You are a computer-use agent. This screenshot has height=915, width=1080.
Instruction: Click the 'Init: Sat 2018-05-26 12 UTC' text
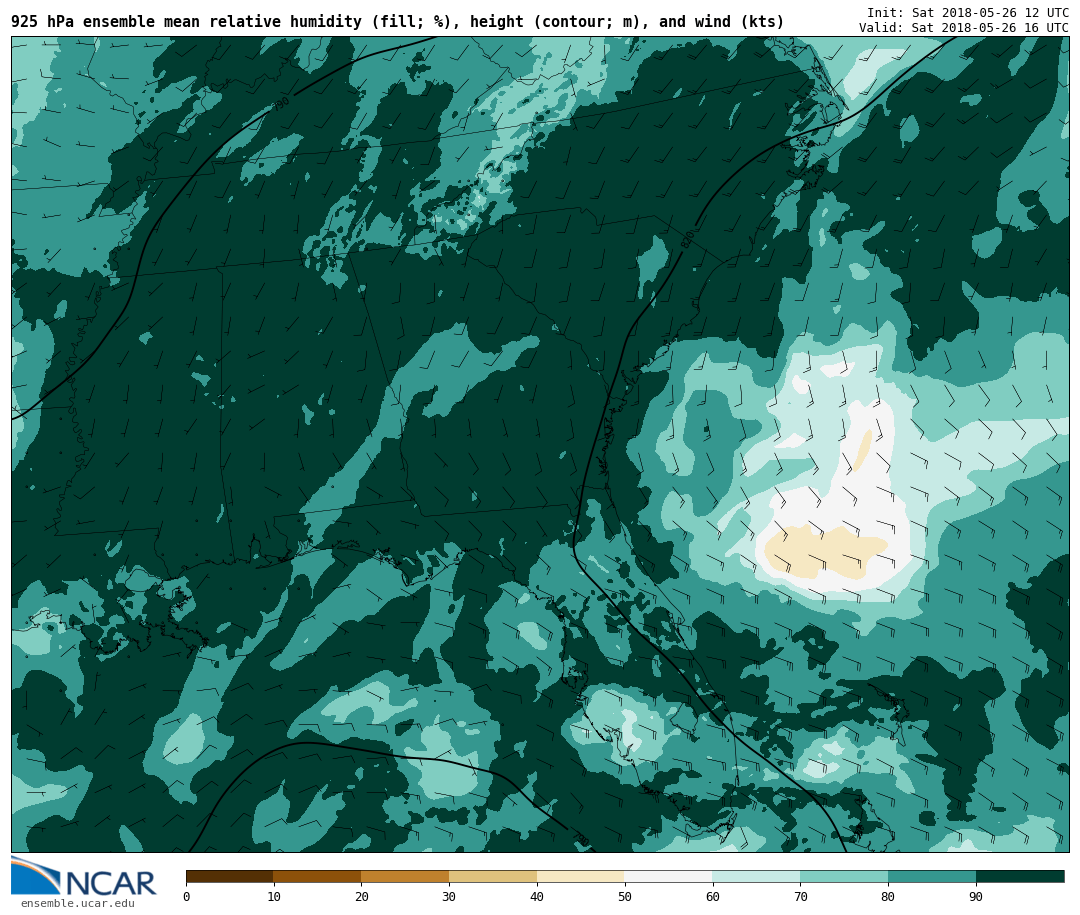[968, 13]
